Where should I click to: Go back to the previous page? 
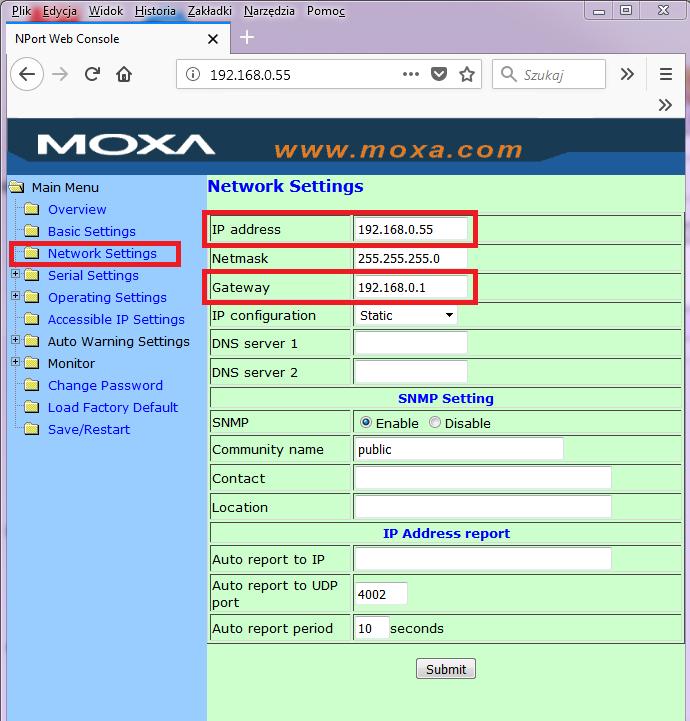(27, 74)
